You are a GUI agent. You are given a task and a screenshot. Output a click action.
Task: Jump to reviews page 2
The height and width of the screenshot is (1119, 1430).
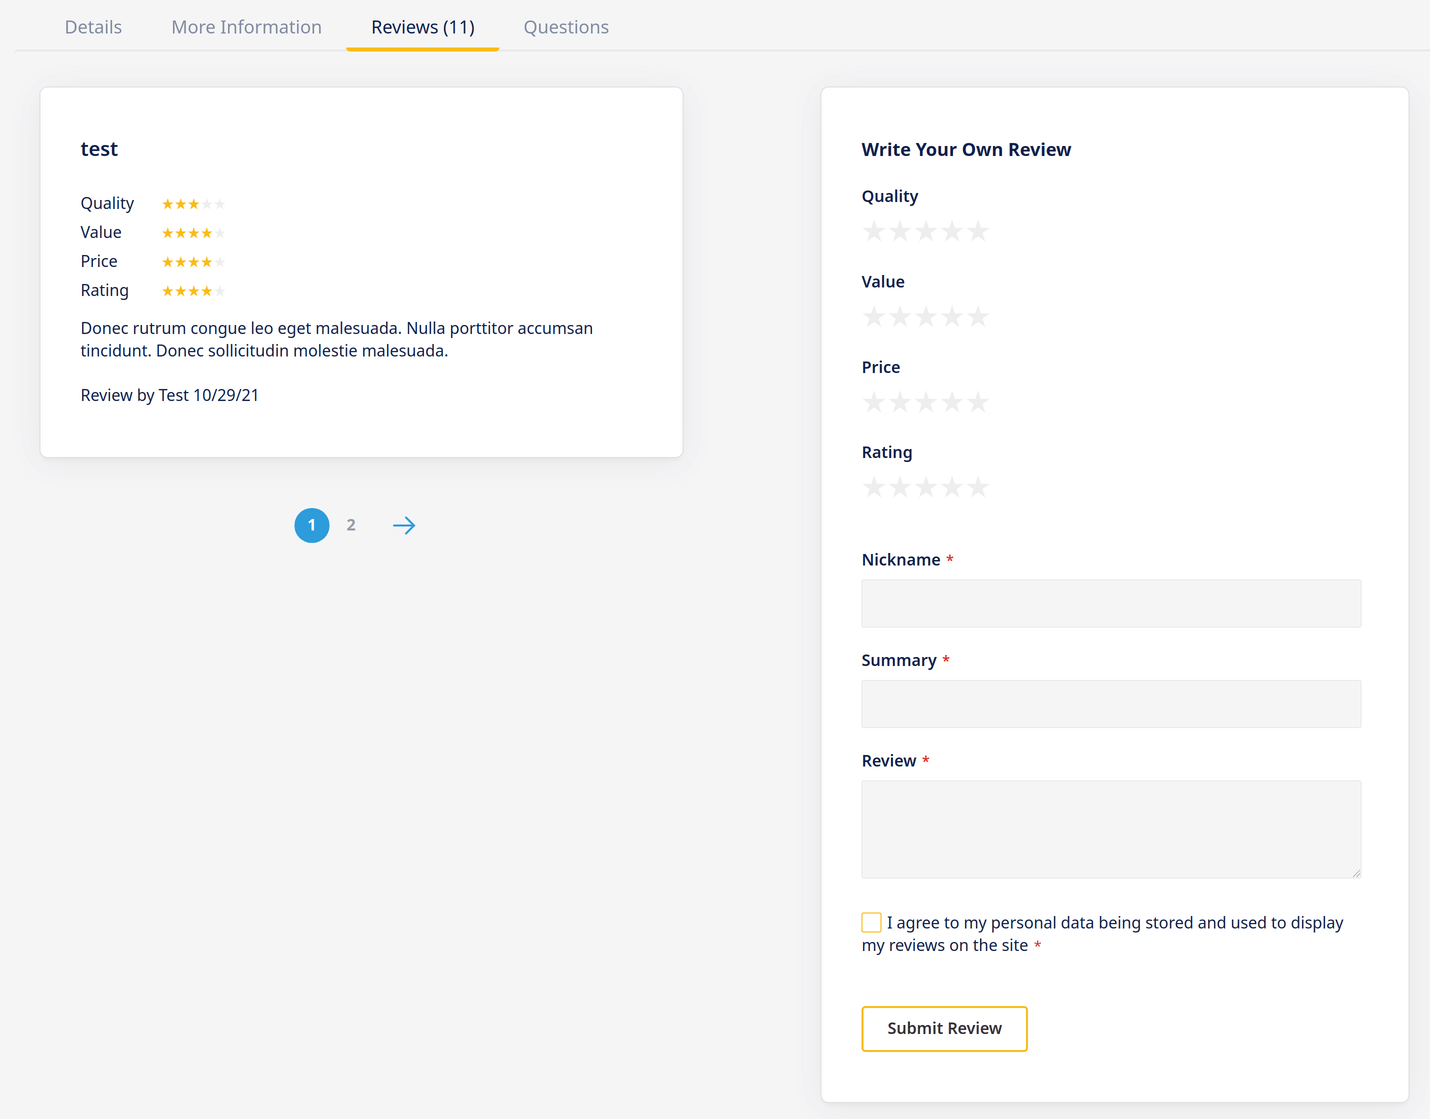351,525
